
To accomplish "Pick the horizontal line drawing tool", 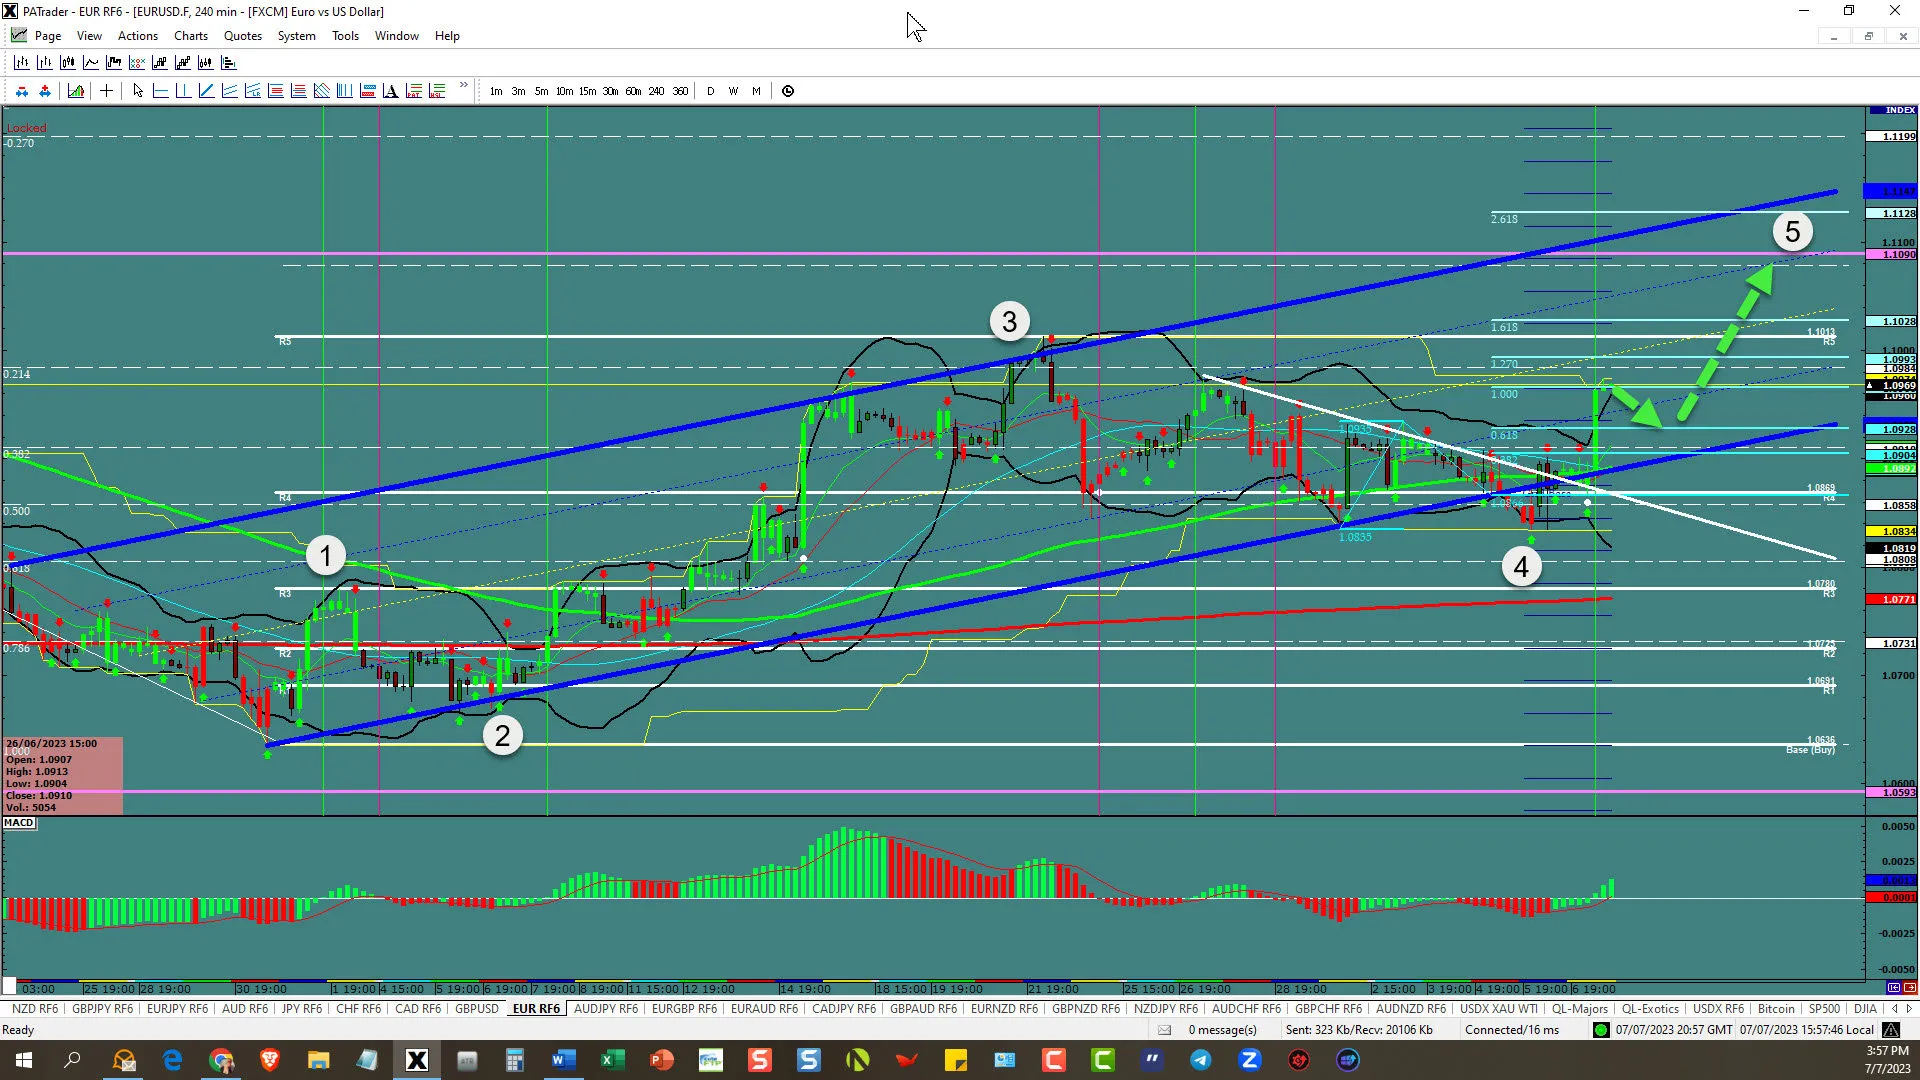I will (x=161, y=91).
